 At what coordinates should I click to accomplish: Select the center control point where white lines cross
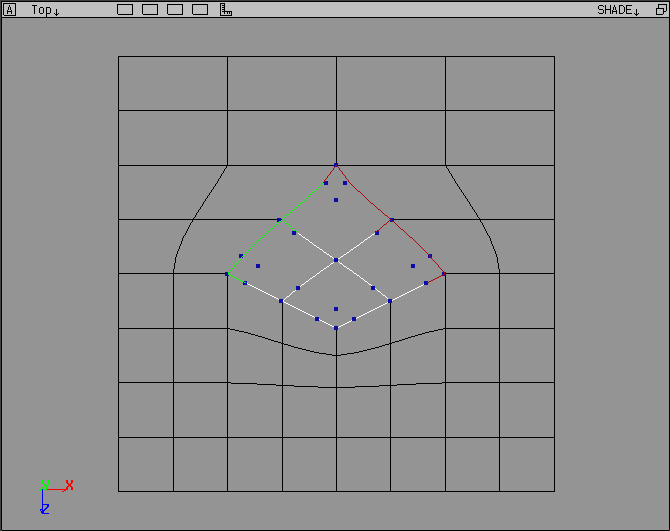336,260
